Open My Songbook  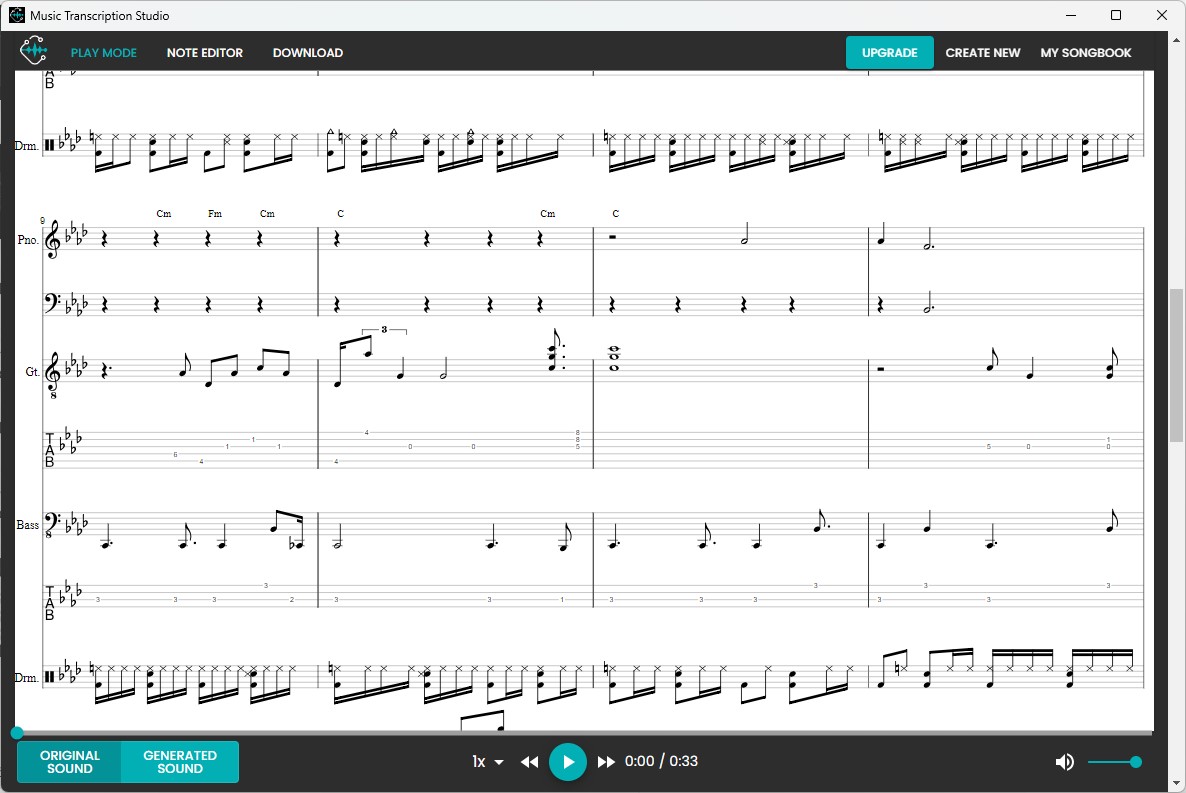coord(1086,52)
